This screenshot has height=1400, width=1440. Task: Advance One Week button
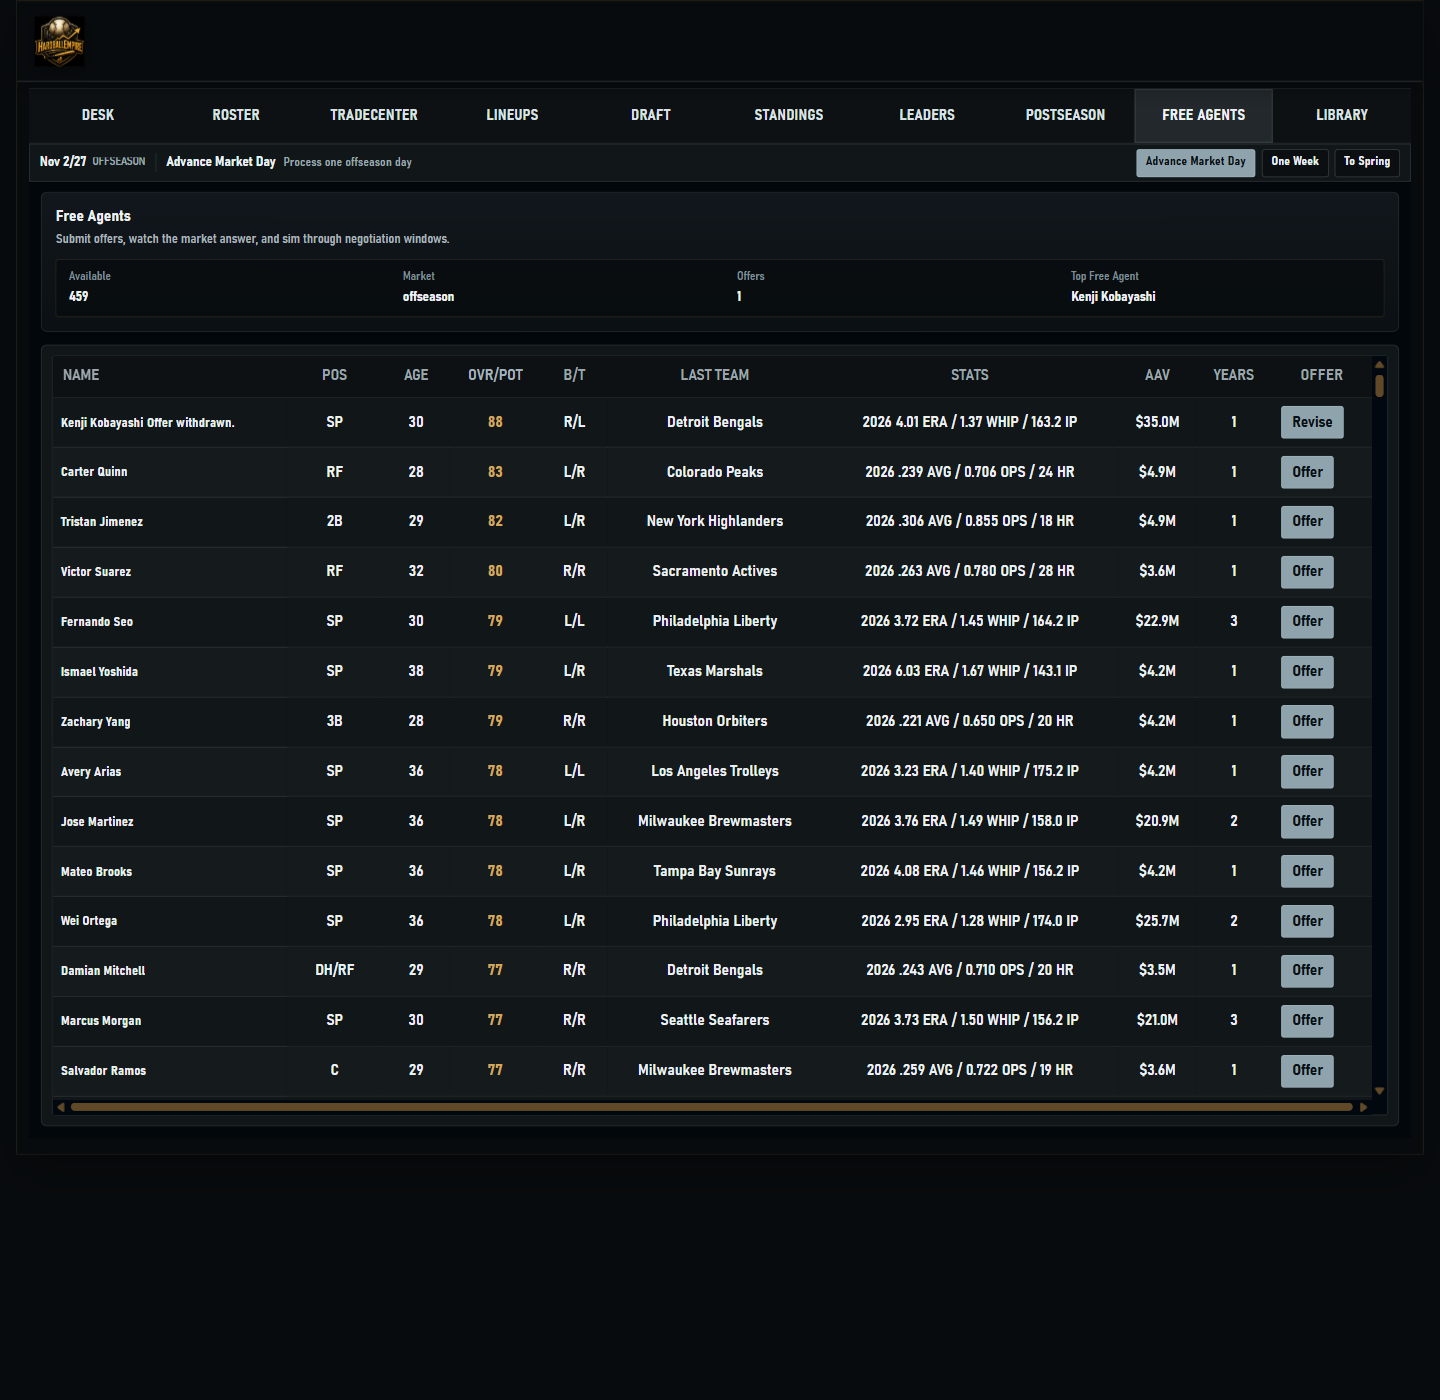click(1295, 162)
